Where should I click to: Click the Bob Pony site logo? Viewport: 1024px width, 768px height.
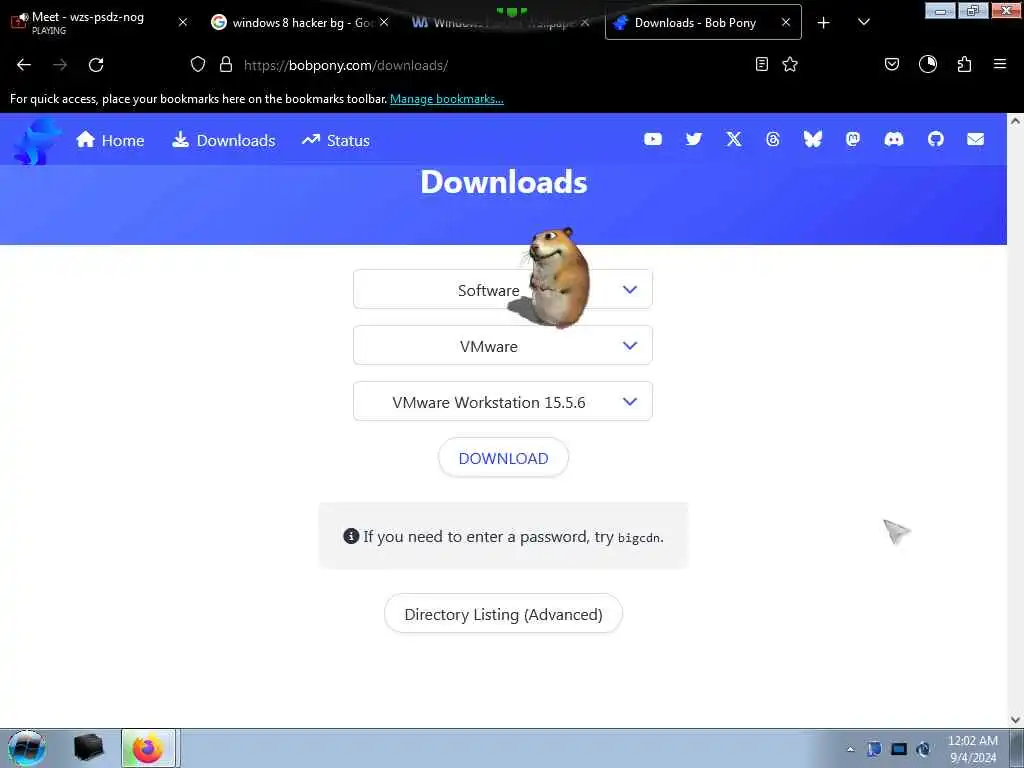[x=36, y=140]
